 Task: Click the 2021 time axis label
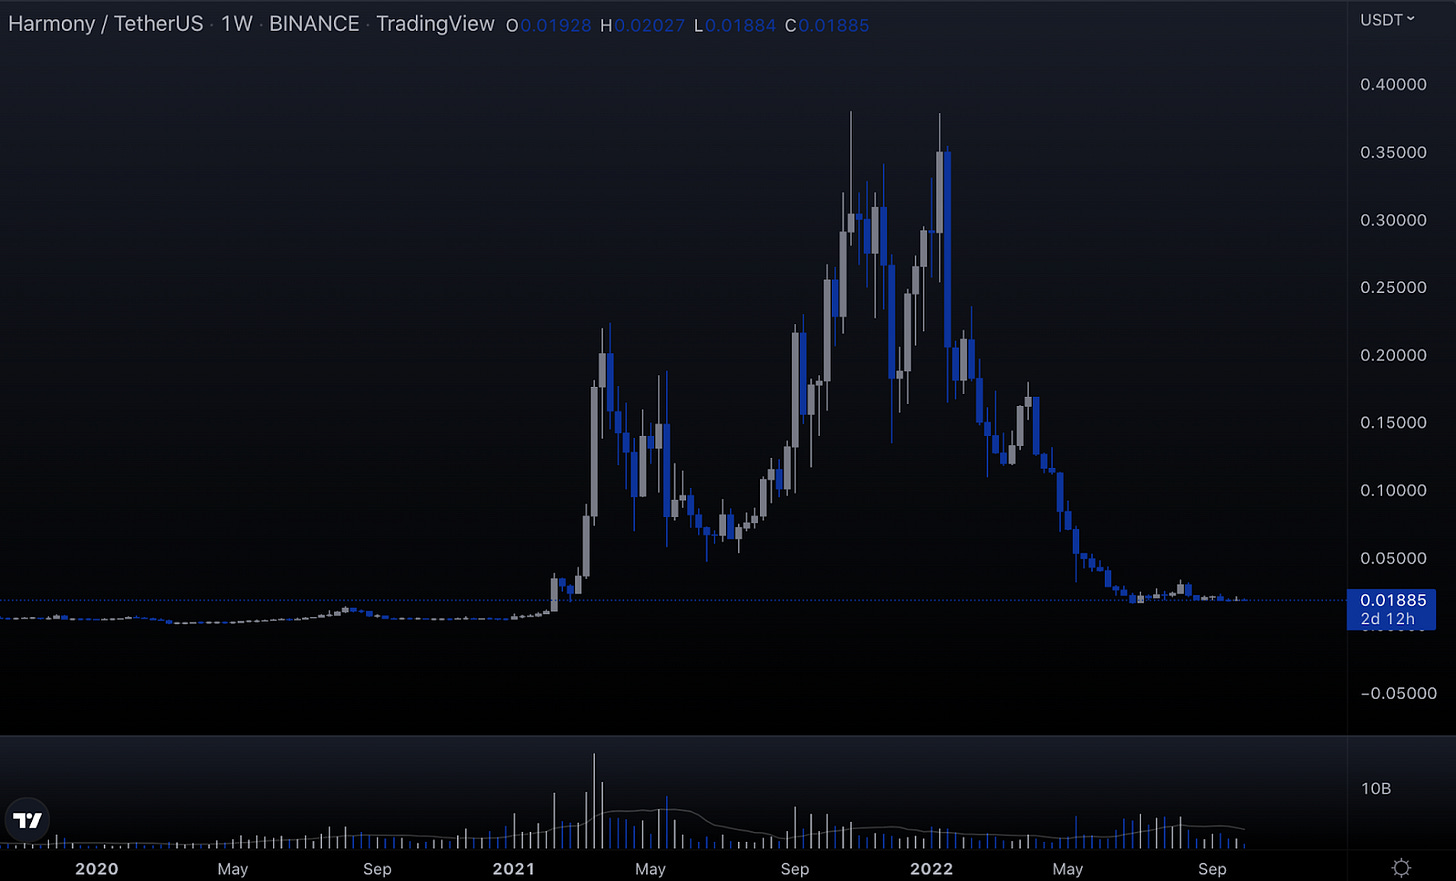(x=513, y=869)
